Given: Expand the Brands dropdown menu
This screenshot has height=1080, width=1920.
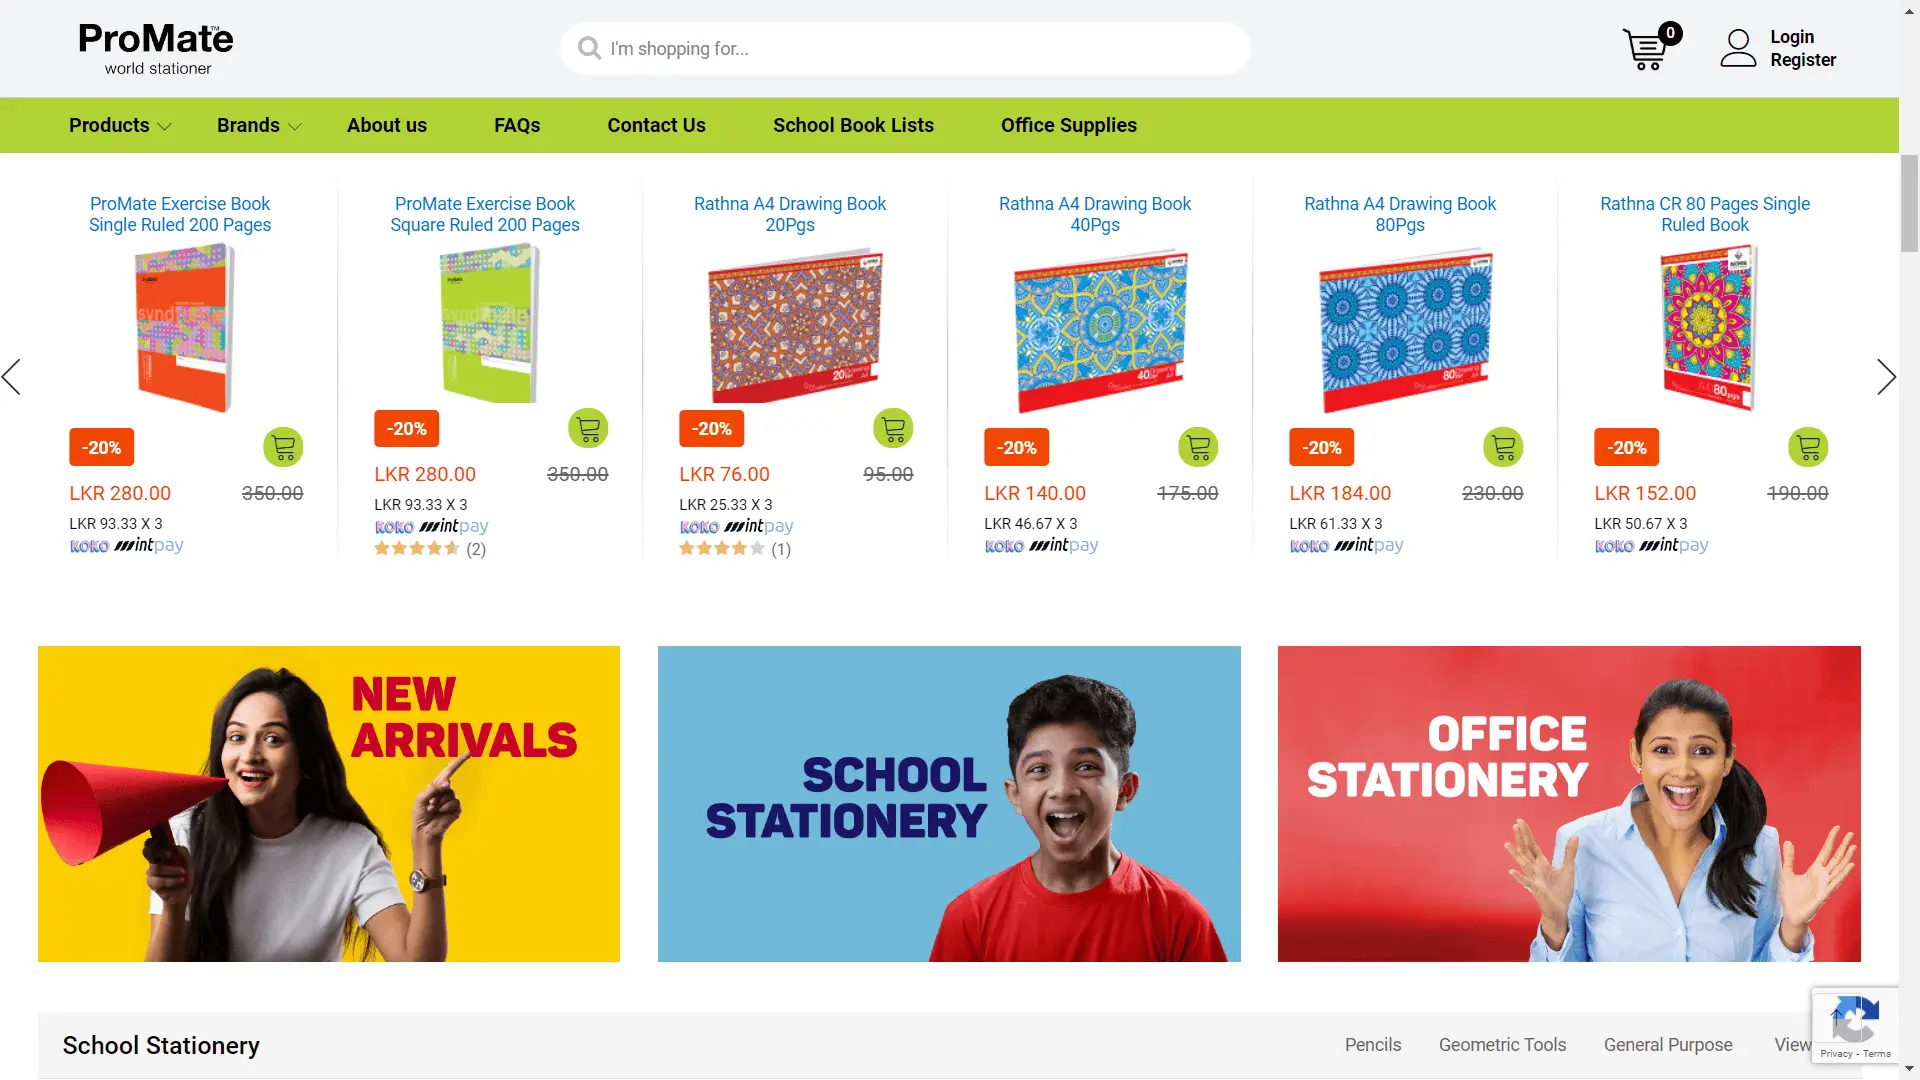Looking at the screenshot, I should [x=259, y=125].
